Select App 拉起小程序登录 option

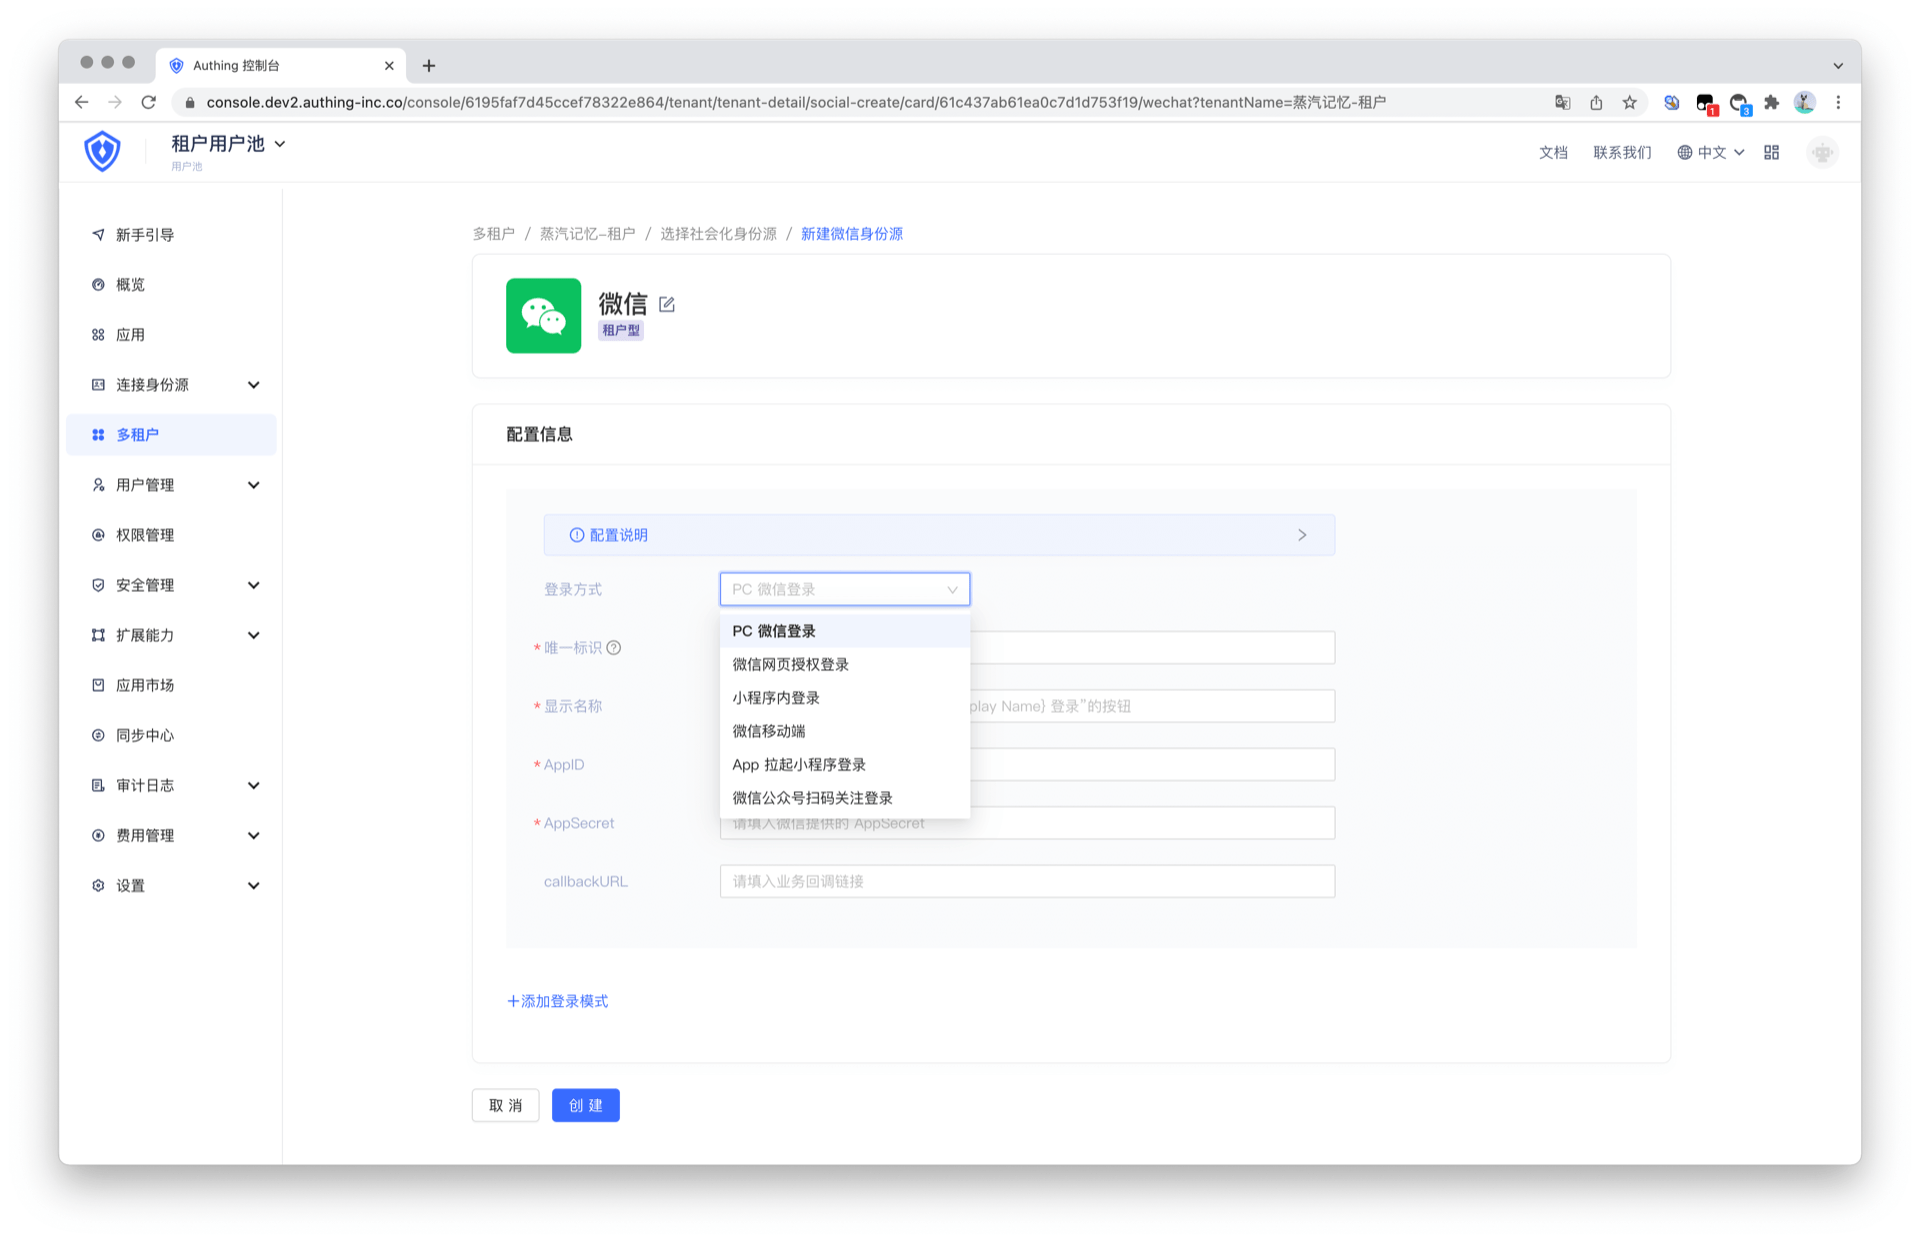[798, 765]
